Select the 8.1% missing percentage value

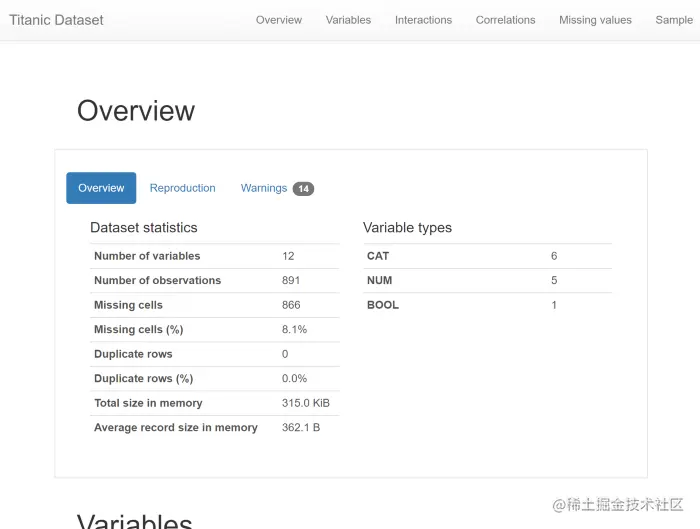[x=294, y=329]
